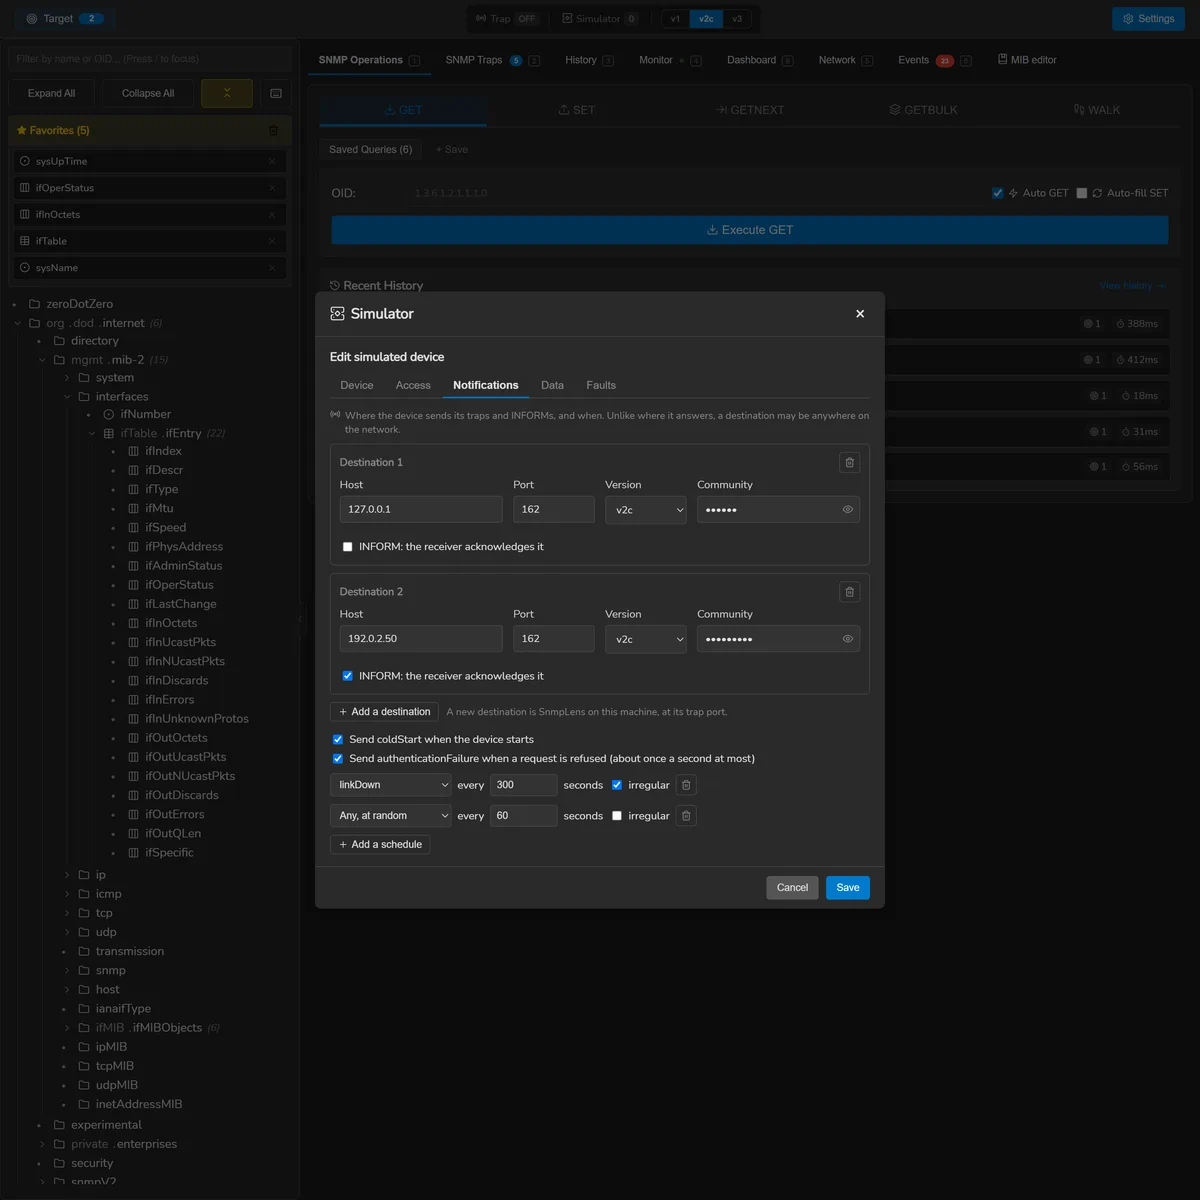Disable INFORM for Destination 2
The image size is (1200, 1200).
tap(348, 676)
